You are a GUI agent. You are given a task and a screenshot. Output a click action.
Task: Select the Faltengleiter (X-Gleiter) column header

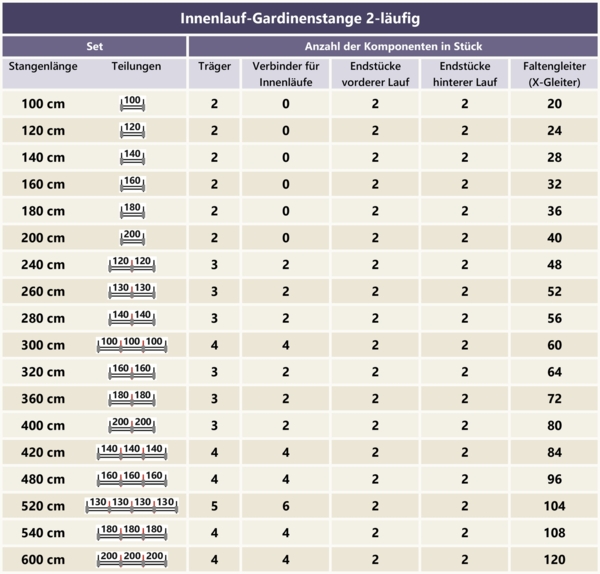[554, 74]
